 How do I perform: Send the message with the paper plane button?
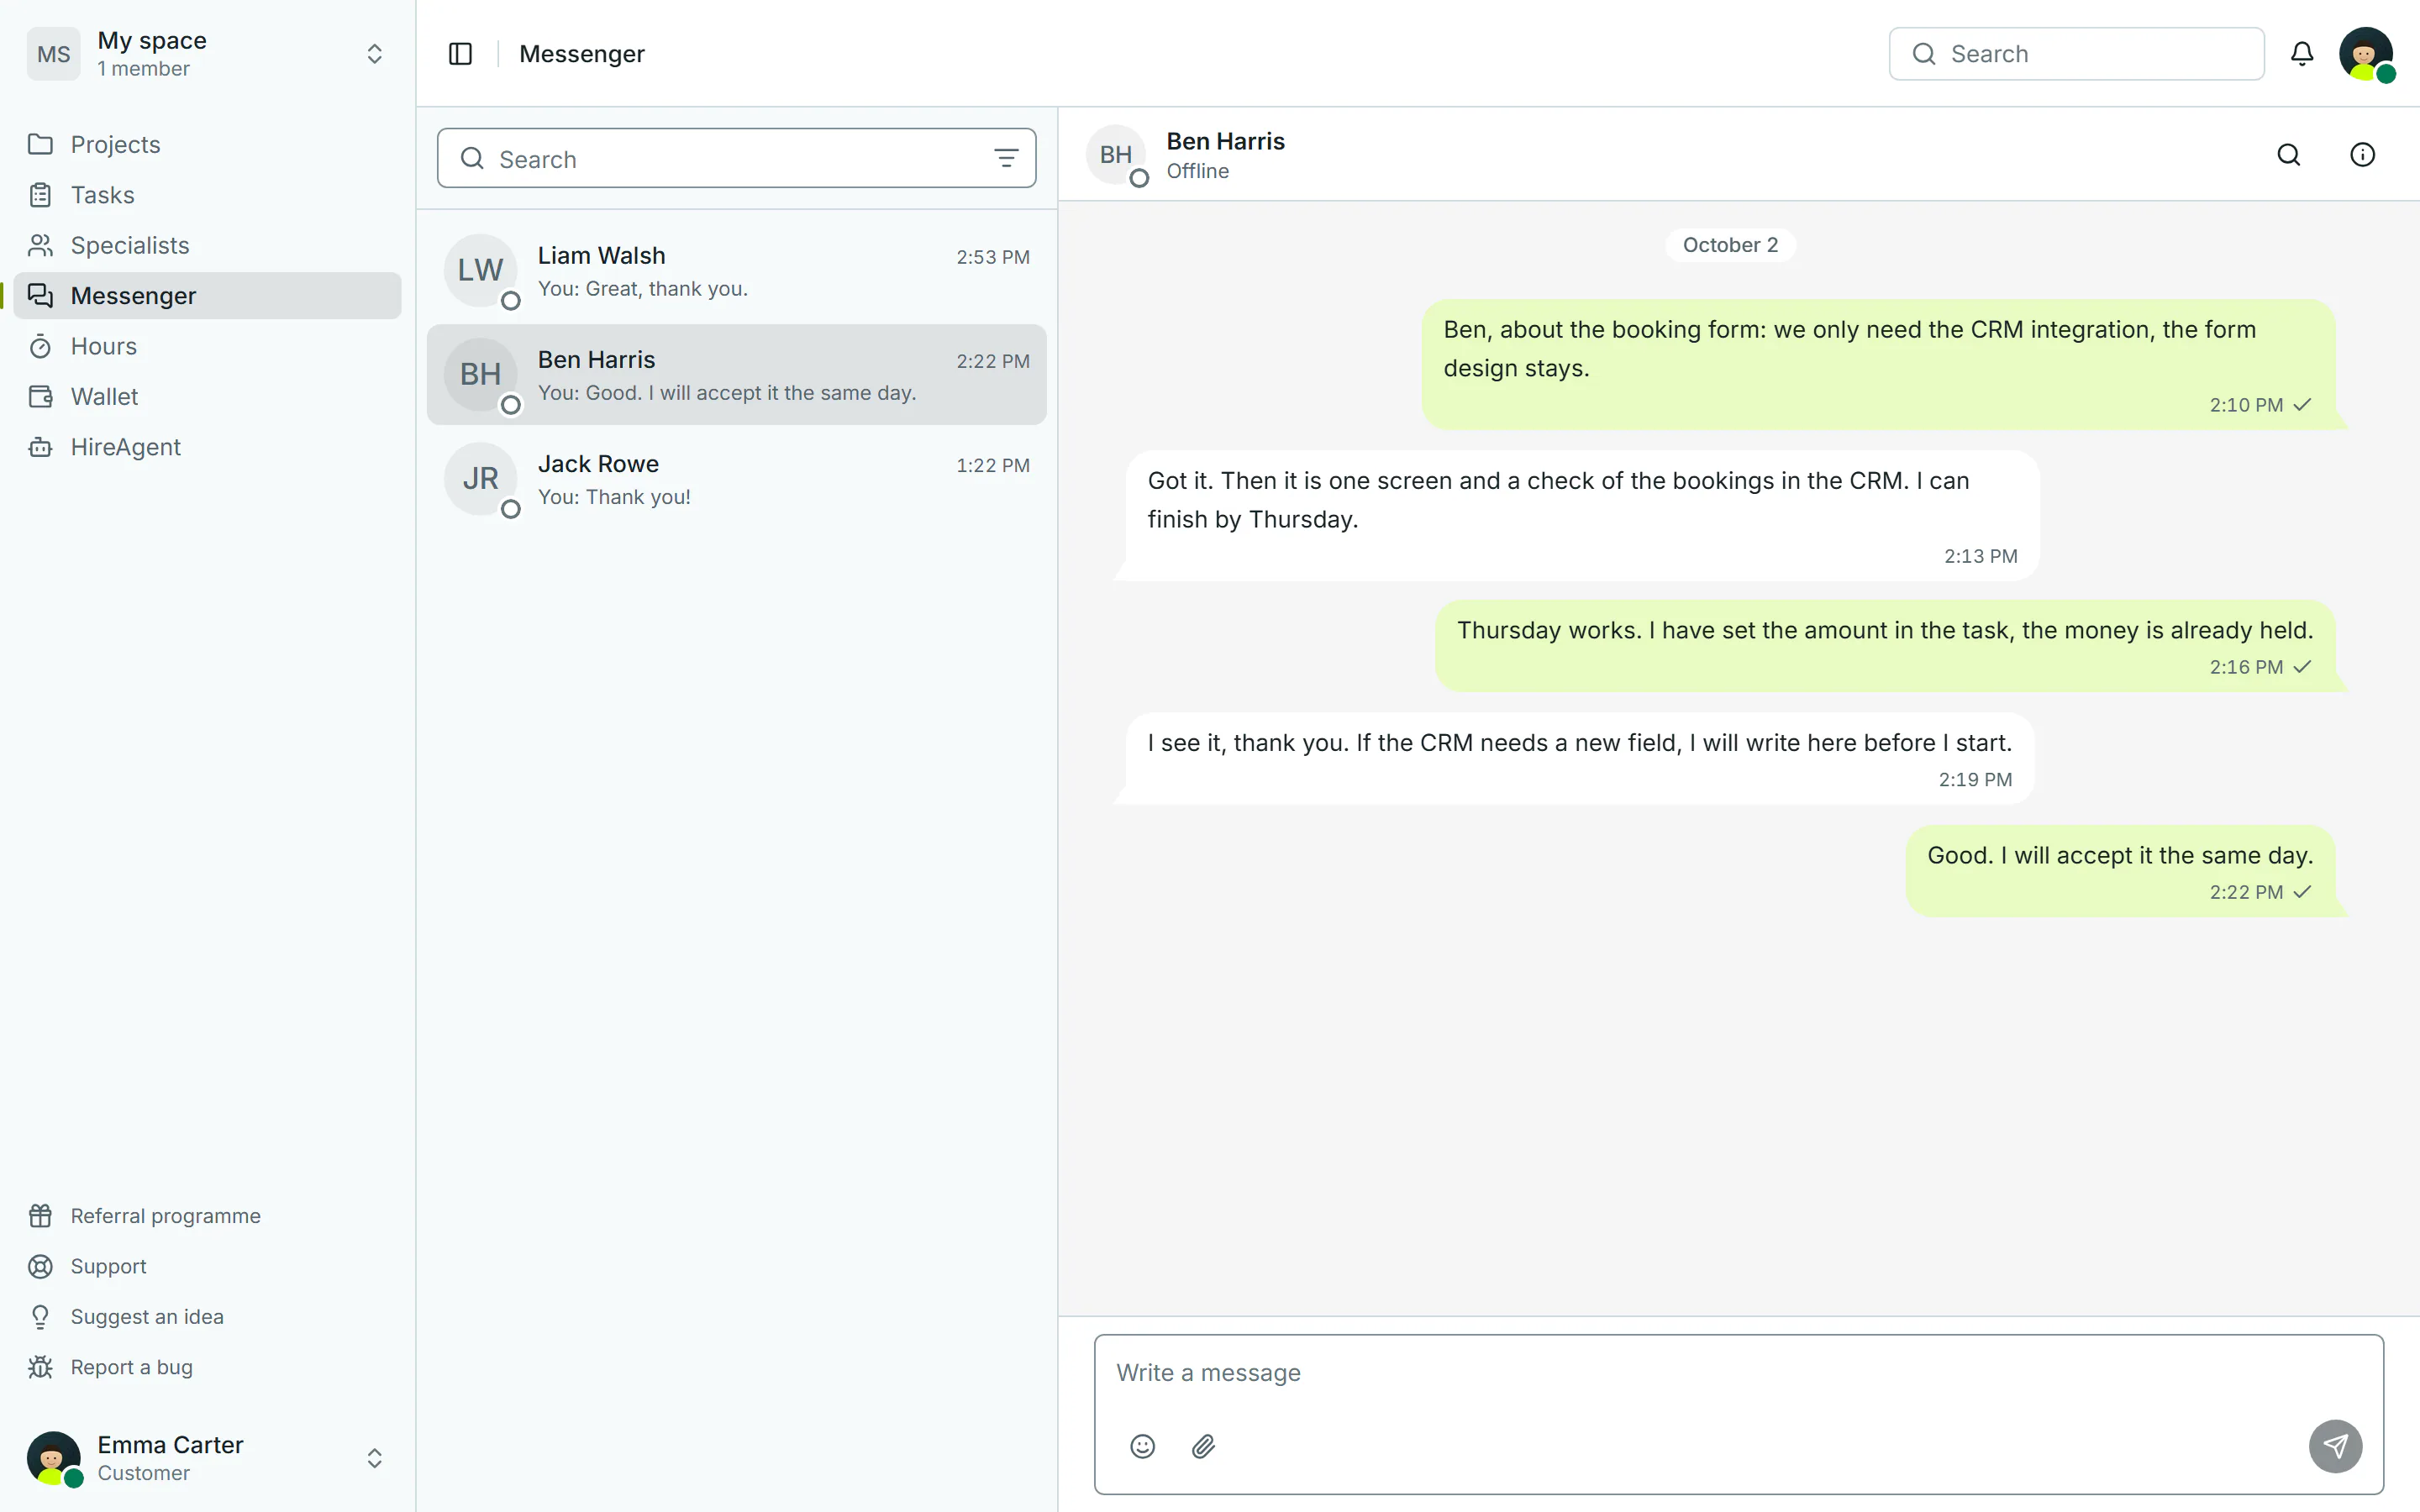click(x=2335, y=1446)
